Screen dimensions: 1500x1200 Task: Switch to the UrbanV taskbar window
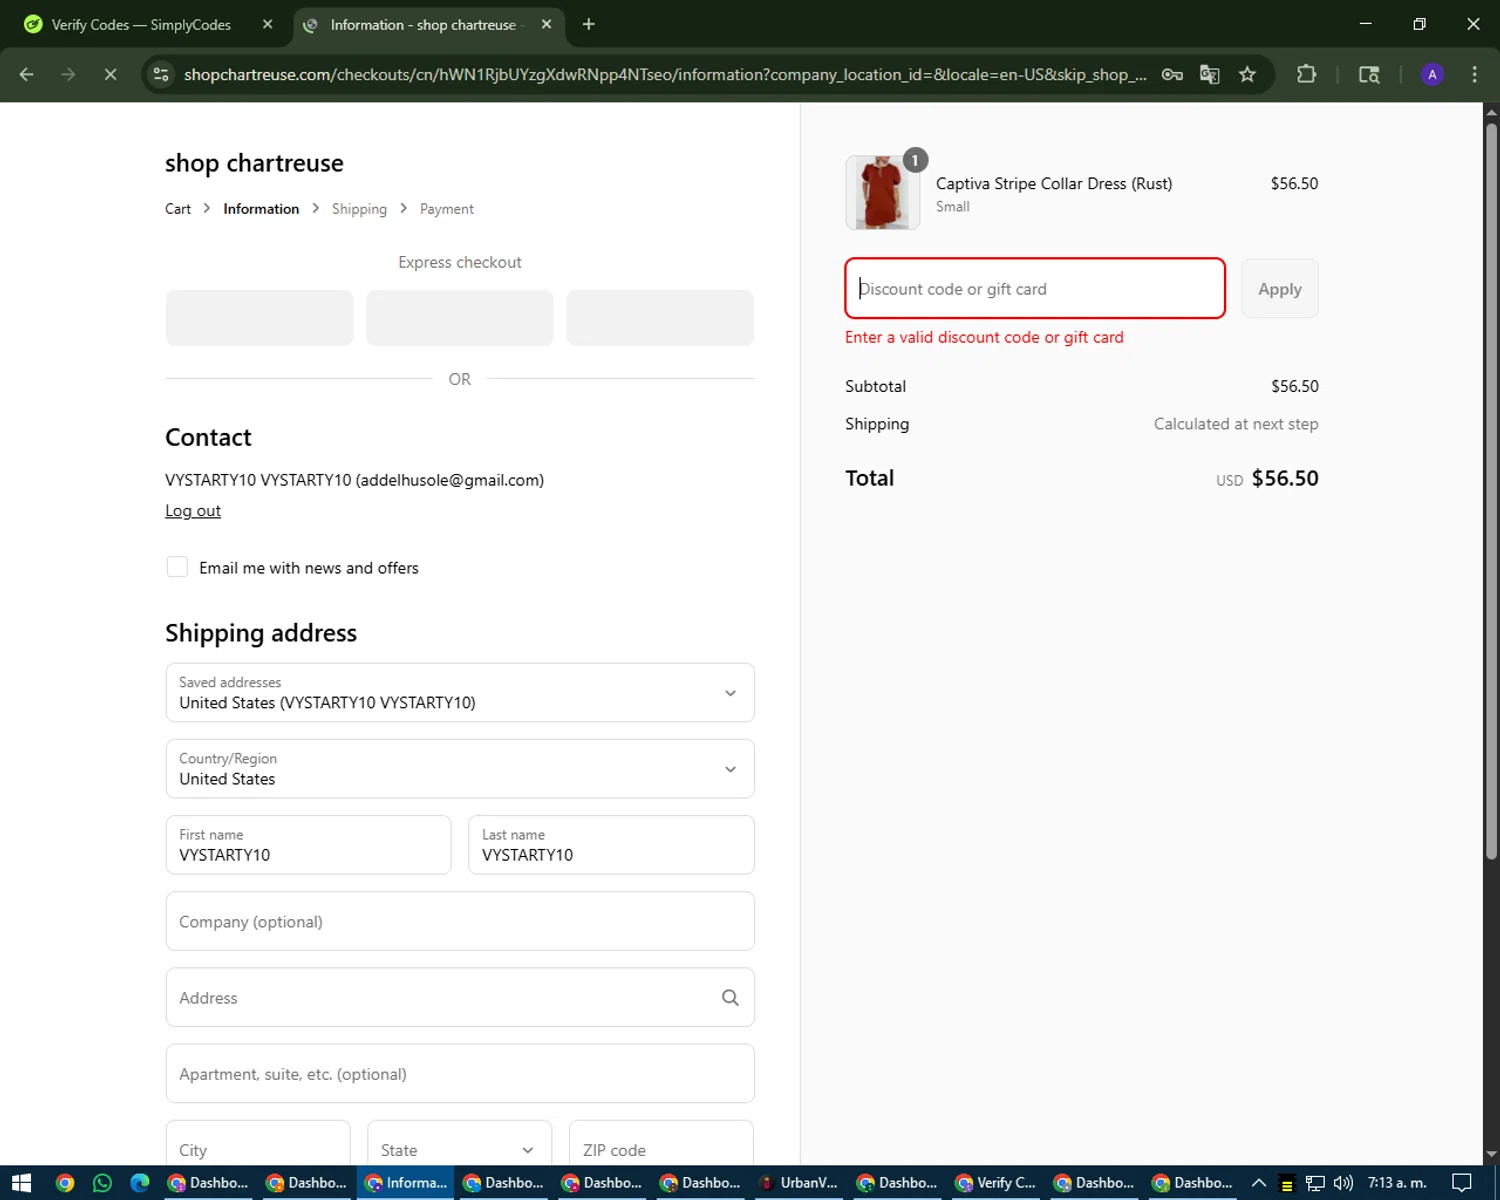799,1183
